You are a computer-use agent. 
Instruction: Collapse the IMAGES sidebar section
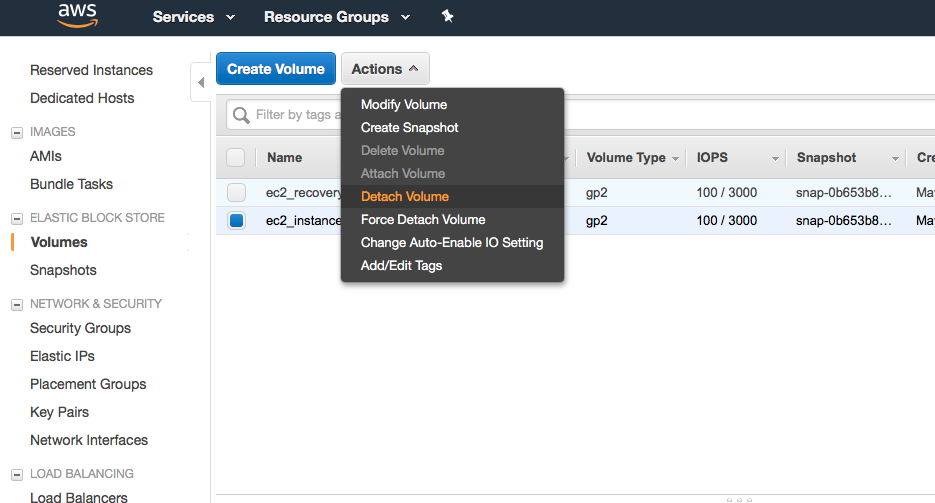pos(17,132)
